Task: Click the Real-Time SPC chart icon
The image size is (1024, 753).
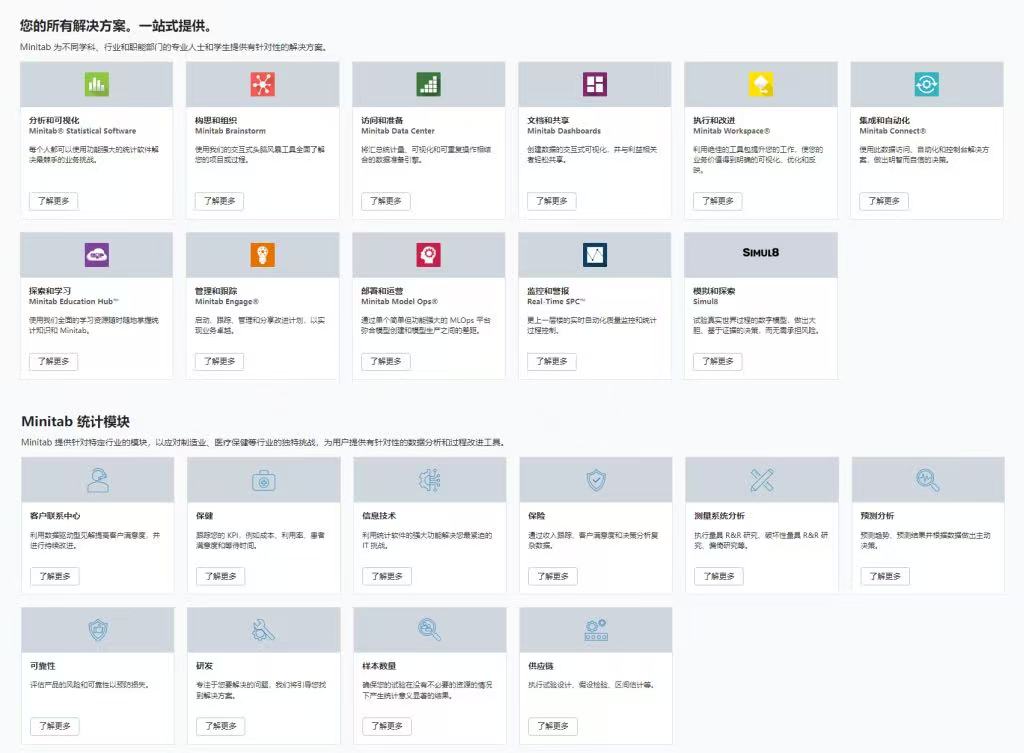Action: point(594,255)
